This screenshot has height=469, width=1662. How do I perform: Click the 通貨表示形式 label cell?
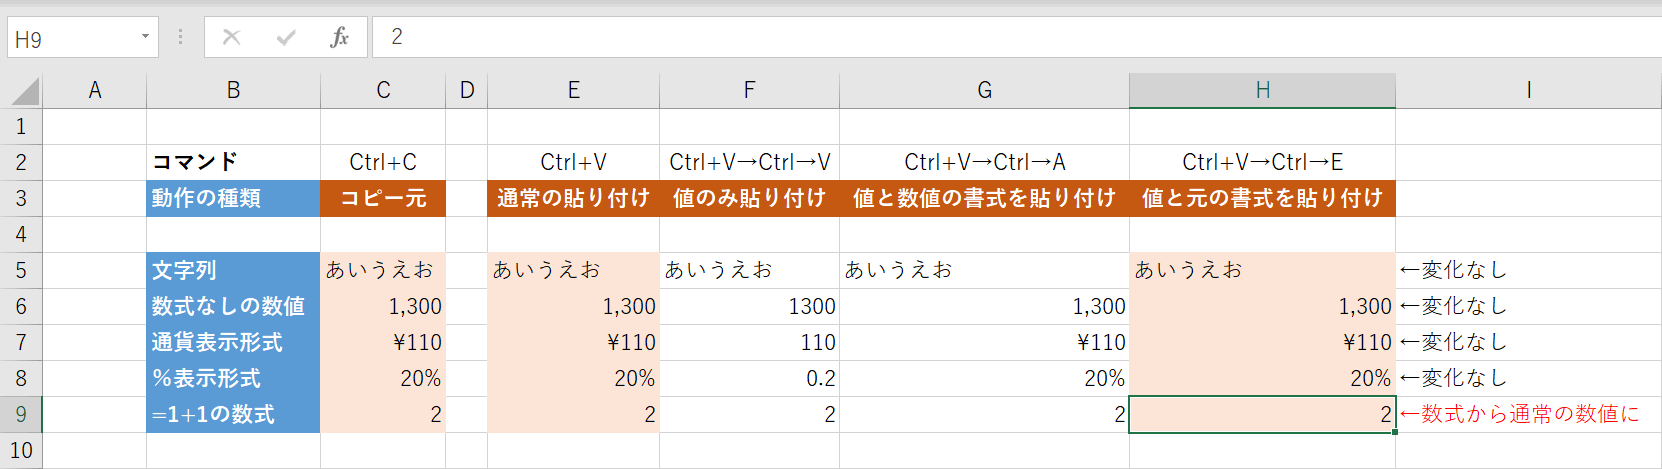pos(233,342)
